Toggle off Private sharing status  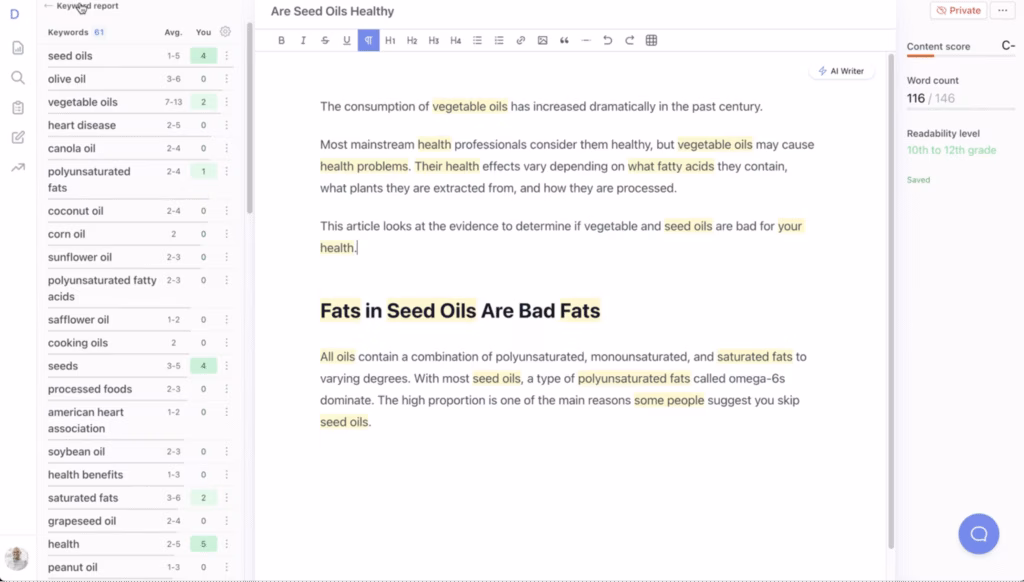pos(957,10)
